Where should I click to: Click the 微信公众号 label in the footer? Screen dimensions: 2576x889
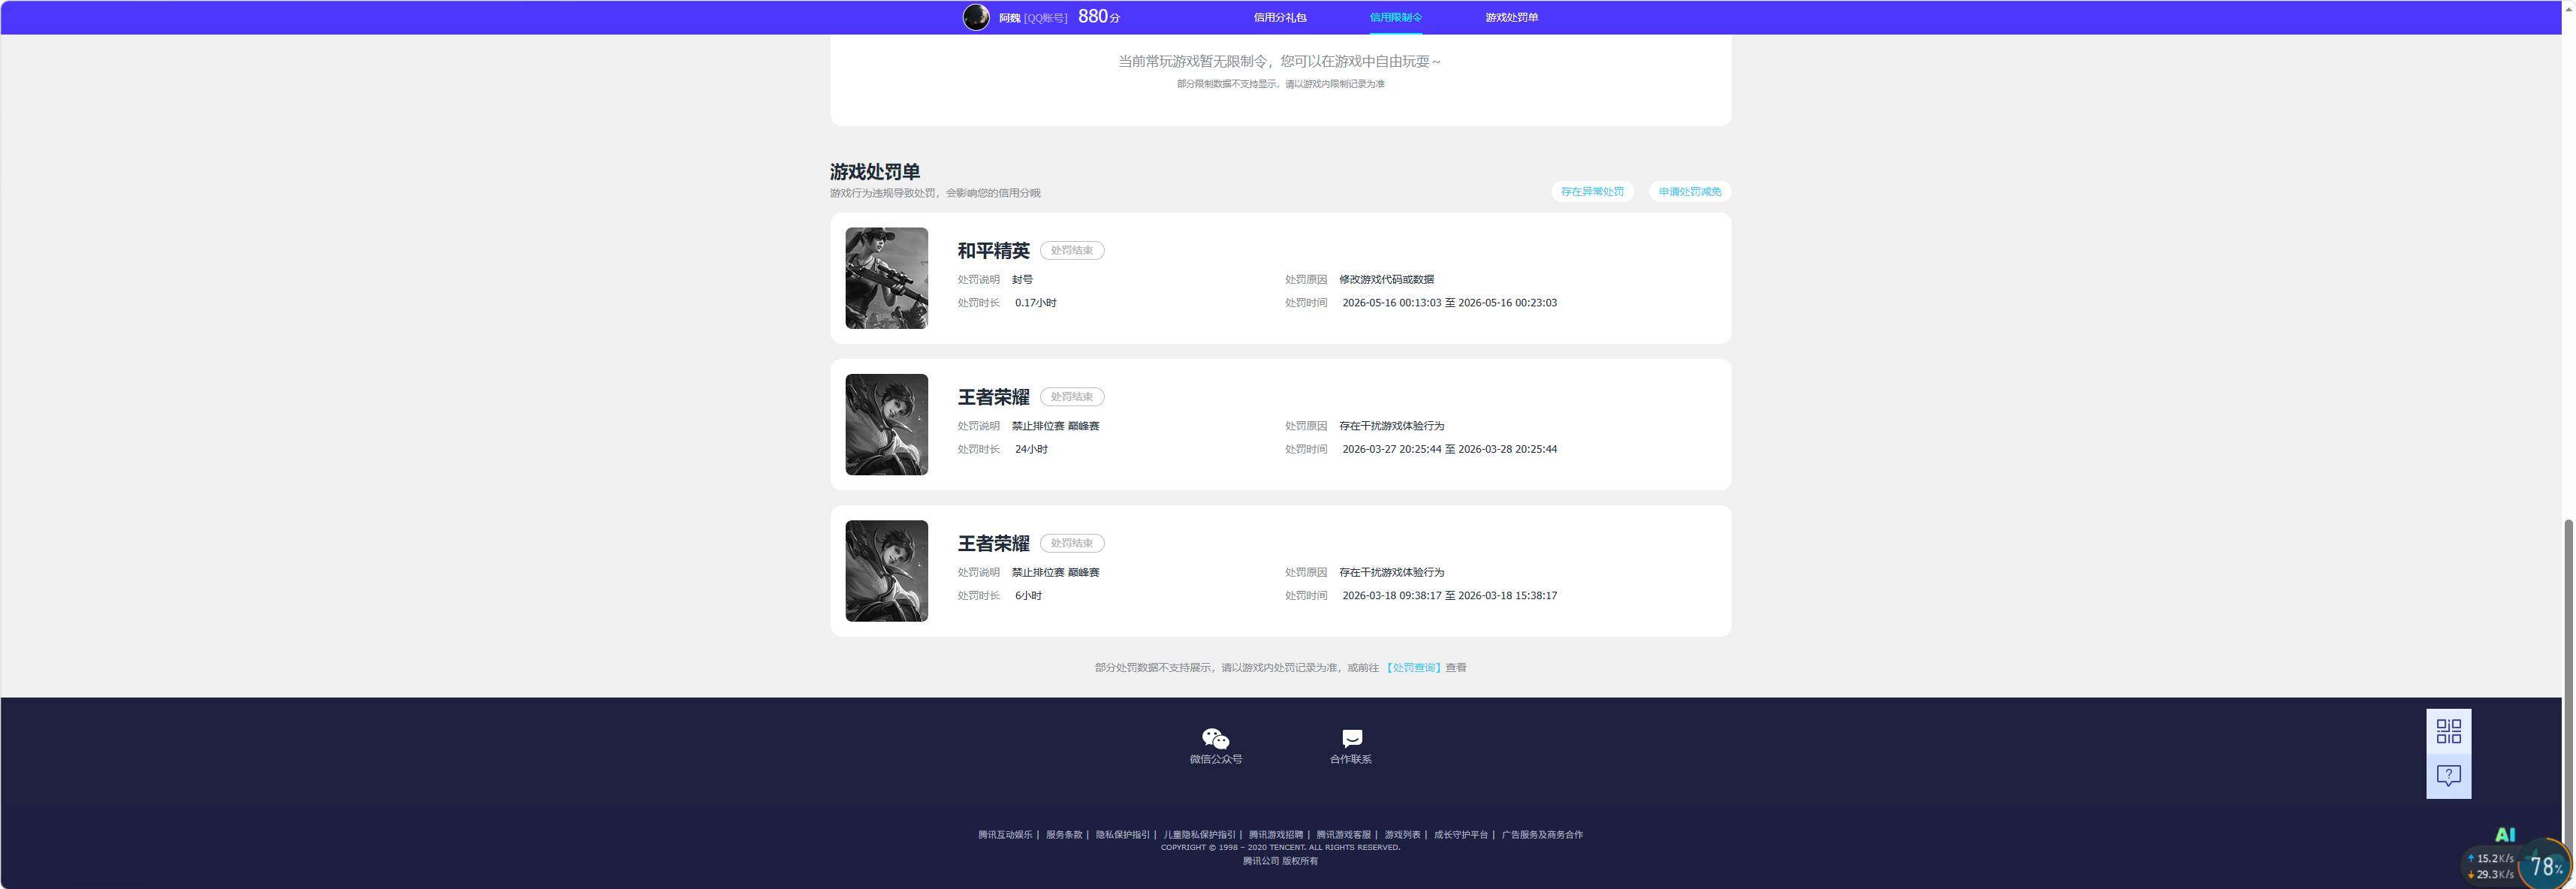[1215, 759]
